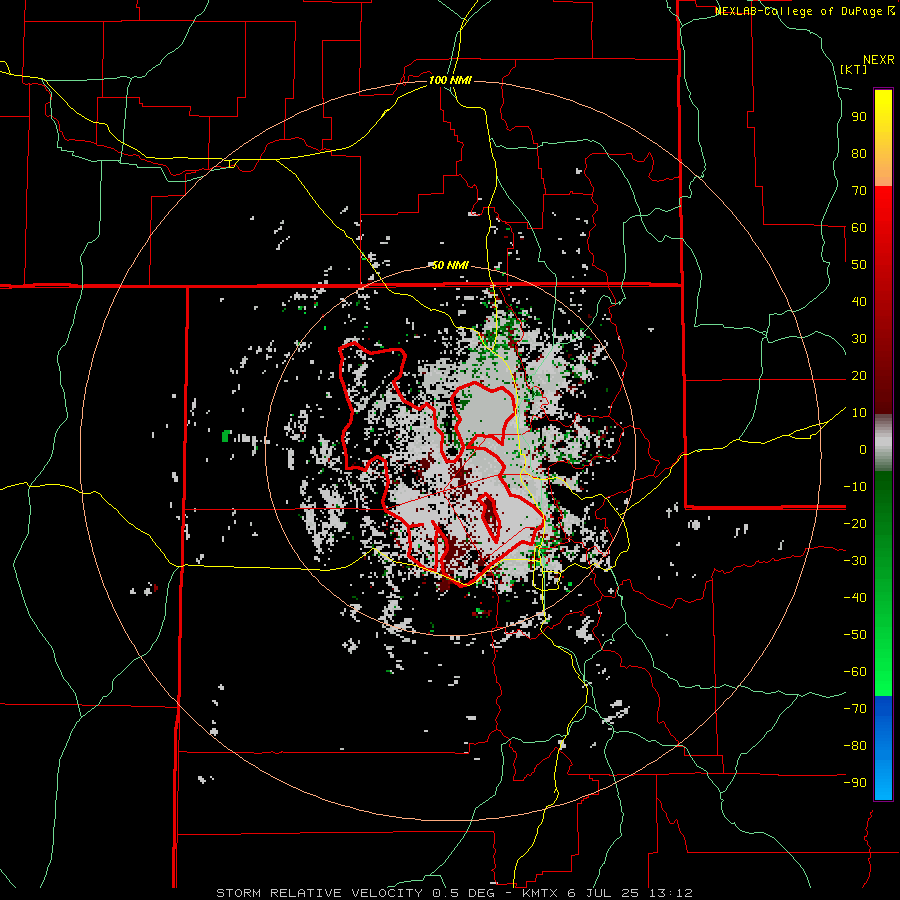Click the 60 value on velocity scale

pos(859,228)
